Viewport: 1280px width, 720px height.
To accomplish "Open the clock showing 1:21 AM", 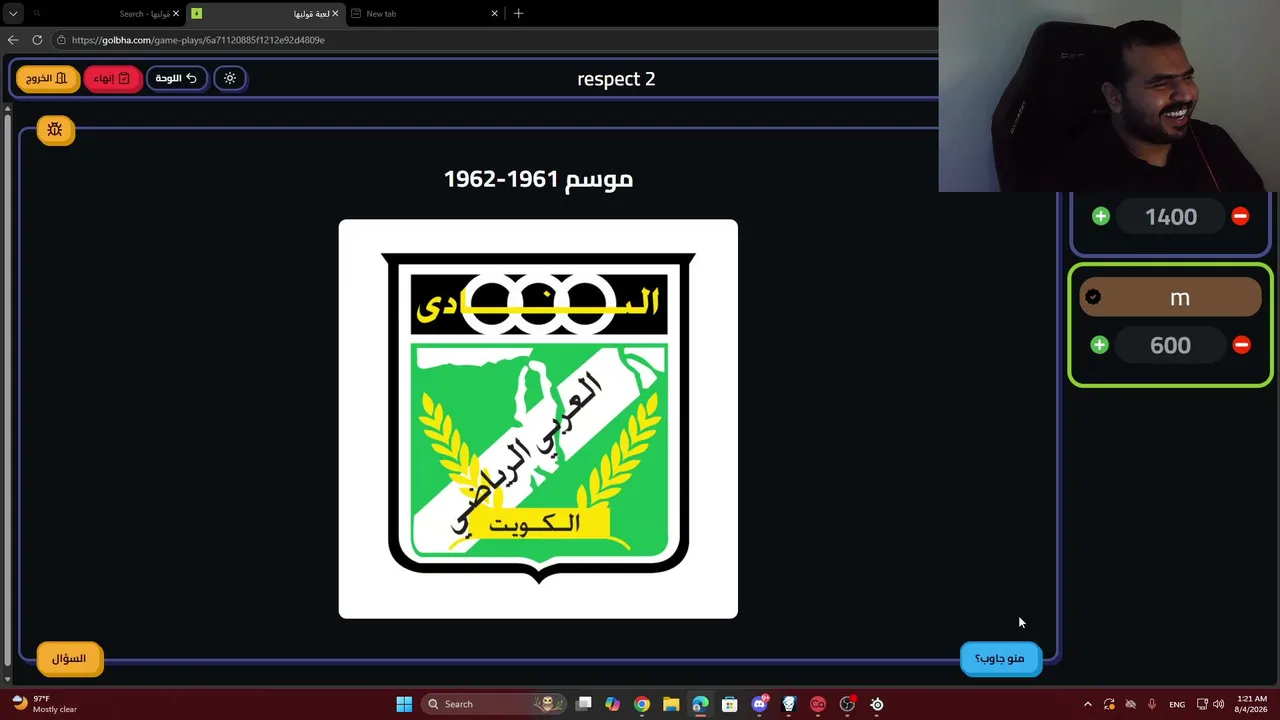I will tap(1252, 704).
